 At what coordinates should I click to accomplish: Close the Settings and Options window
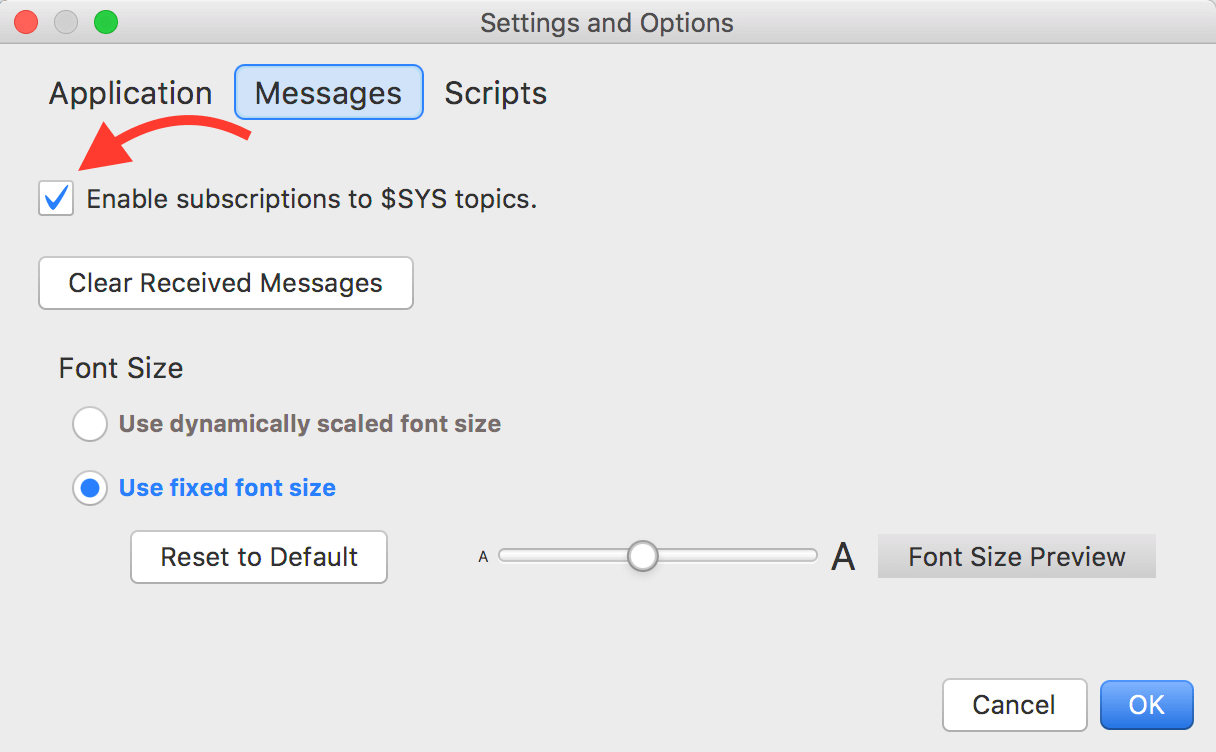coord(26,22)
